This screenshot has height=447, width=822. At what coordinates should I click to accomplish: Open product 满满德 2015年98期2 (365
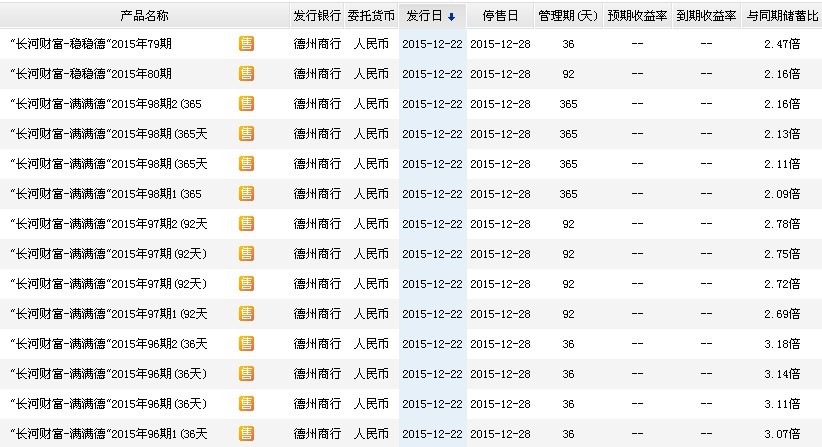point(106,104)
